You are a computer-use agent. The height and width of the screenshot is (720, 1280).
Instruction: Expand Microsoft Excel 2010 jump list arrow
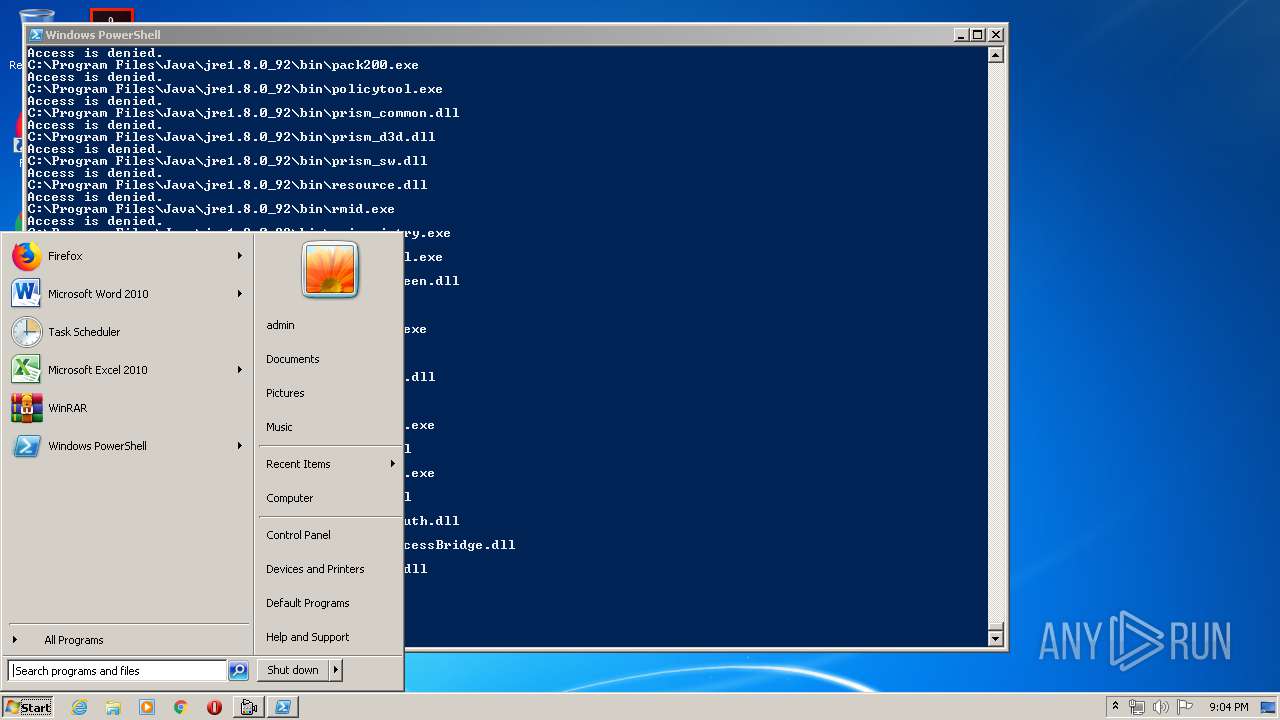click(239, 370)
